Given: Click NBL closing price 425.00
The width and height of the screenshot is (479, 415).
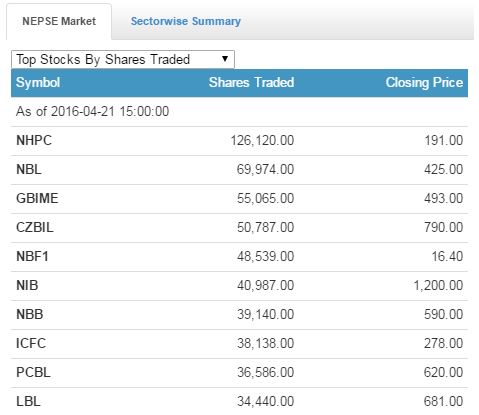Looking at the screenshot, I should (444, 169).
